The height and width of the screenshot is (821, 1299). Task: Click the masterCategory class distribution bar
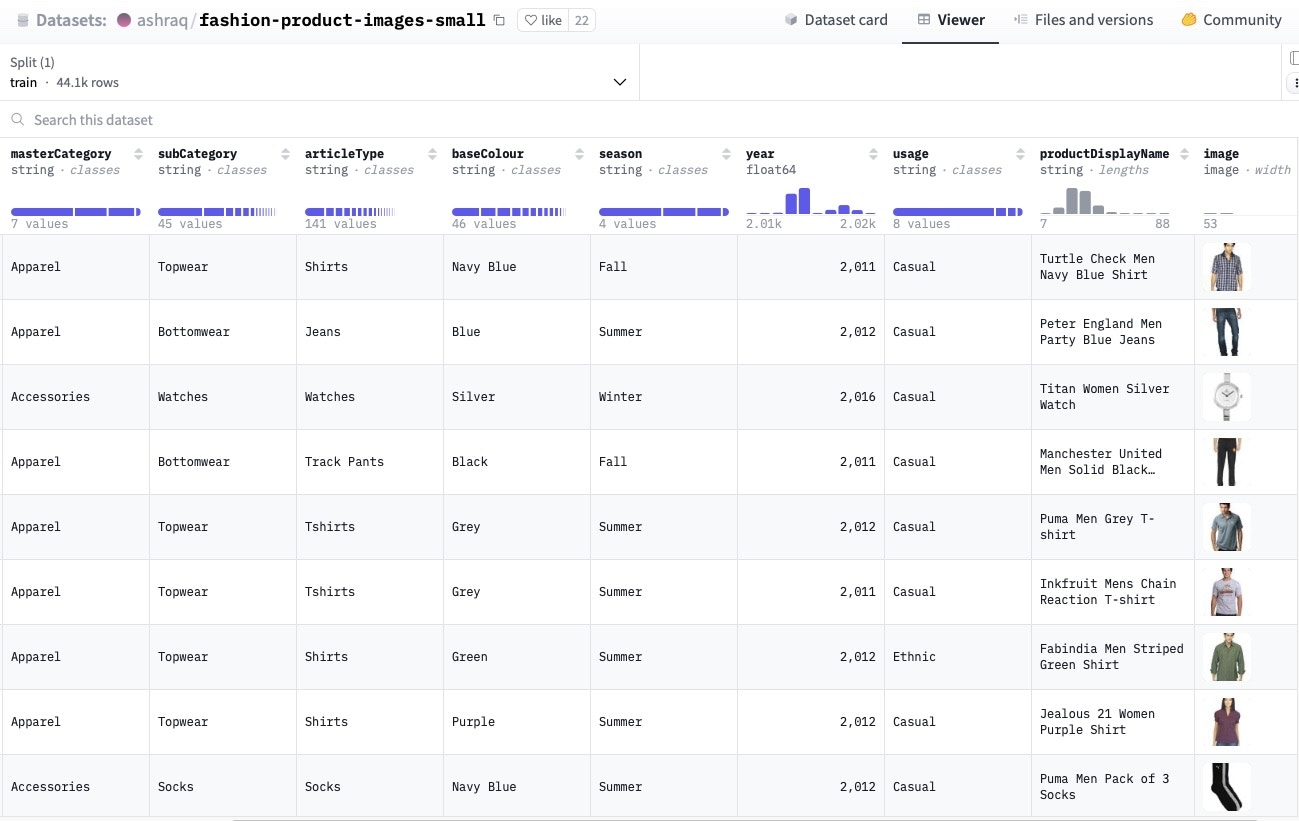click(76, 212)
